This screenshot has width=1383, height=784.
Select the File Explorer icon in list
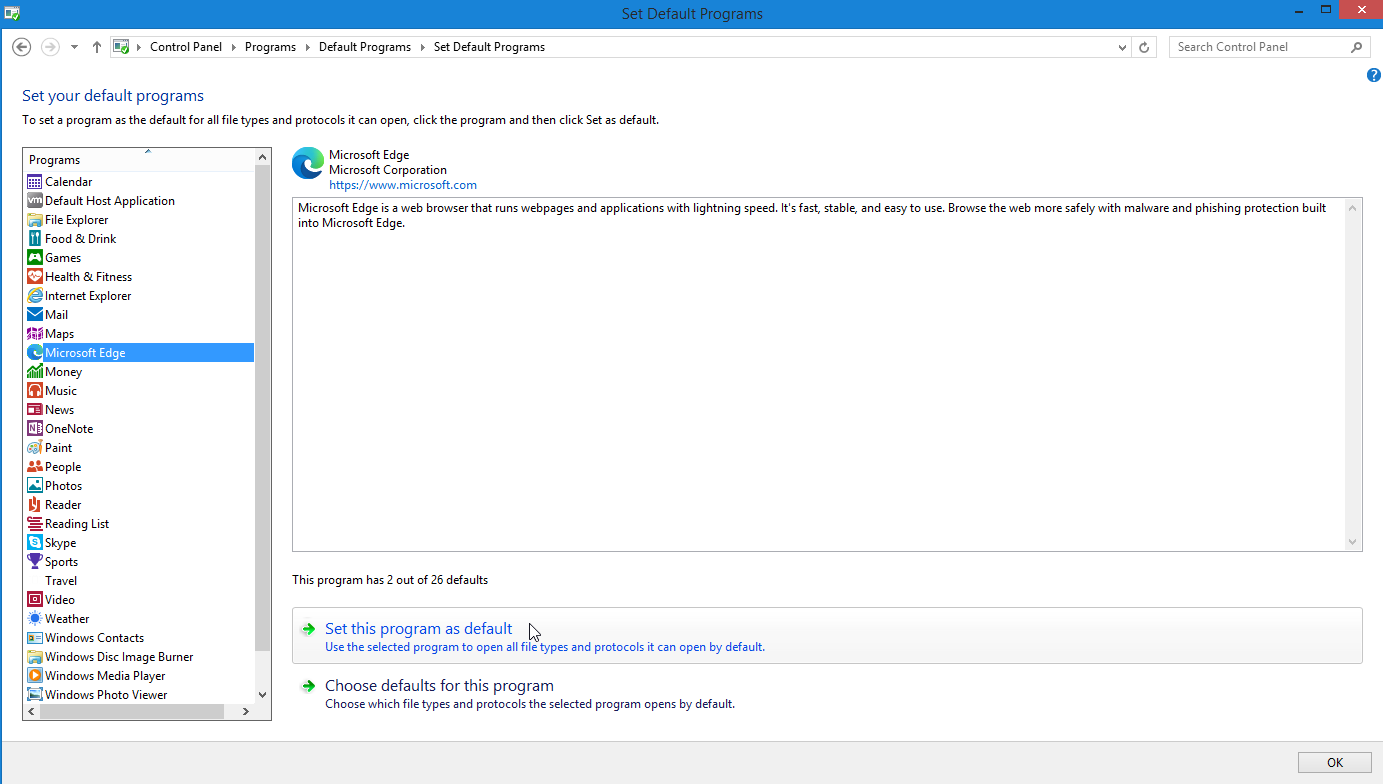35,220
